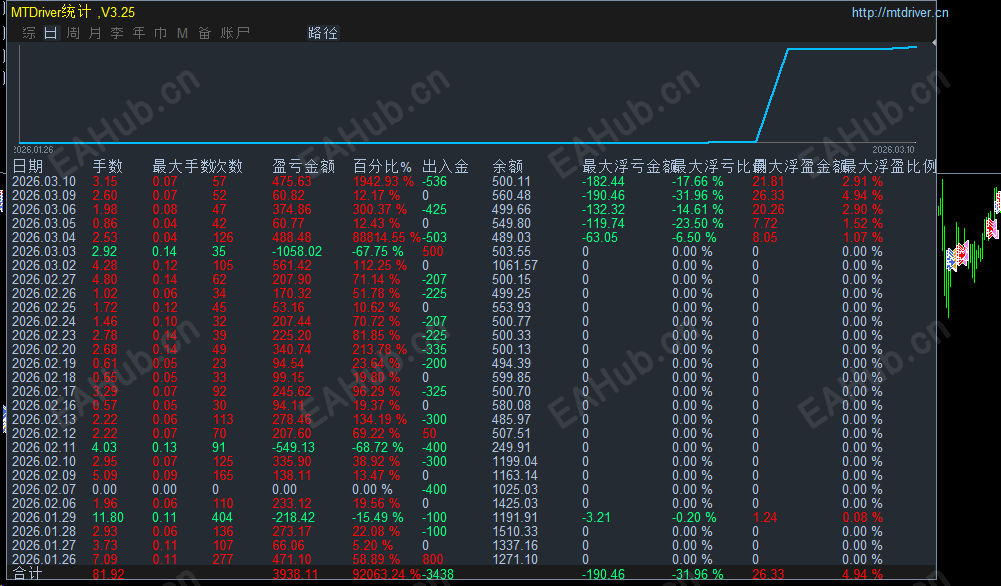Image resolution: width=1001 pixels, height=586 pixels.
Task: Click trade count 165
Action: [x=223, y=476]
